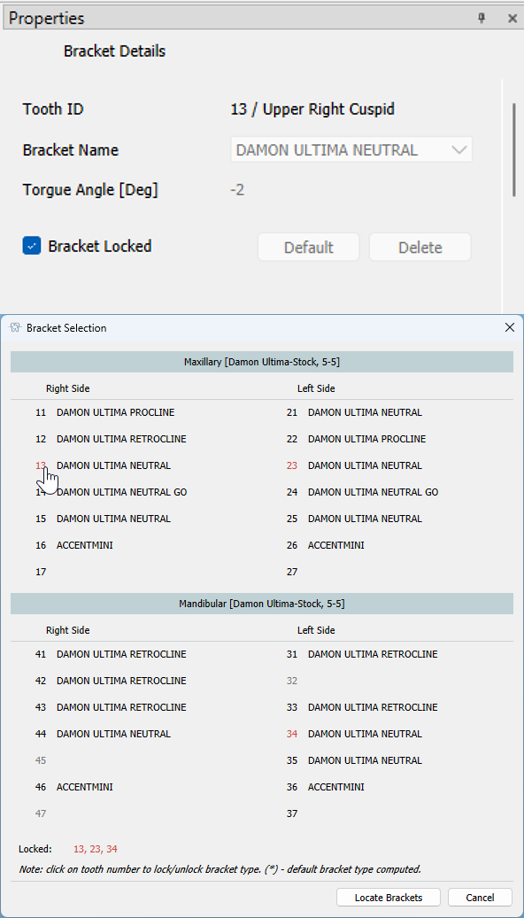Screen dimensions: 524x918
Task: Open the Bracket Name dropdown
Action: tap(351, 150)
